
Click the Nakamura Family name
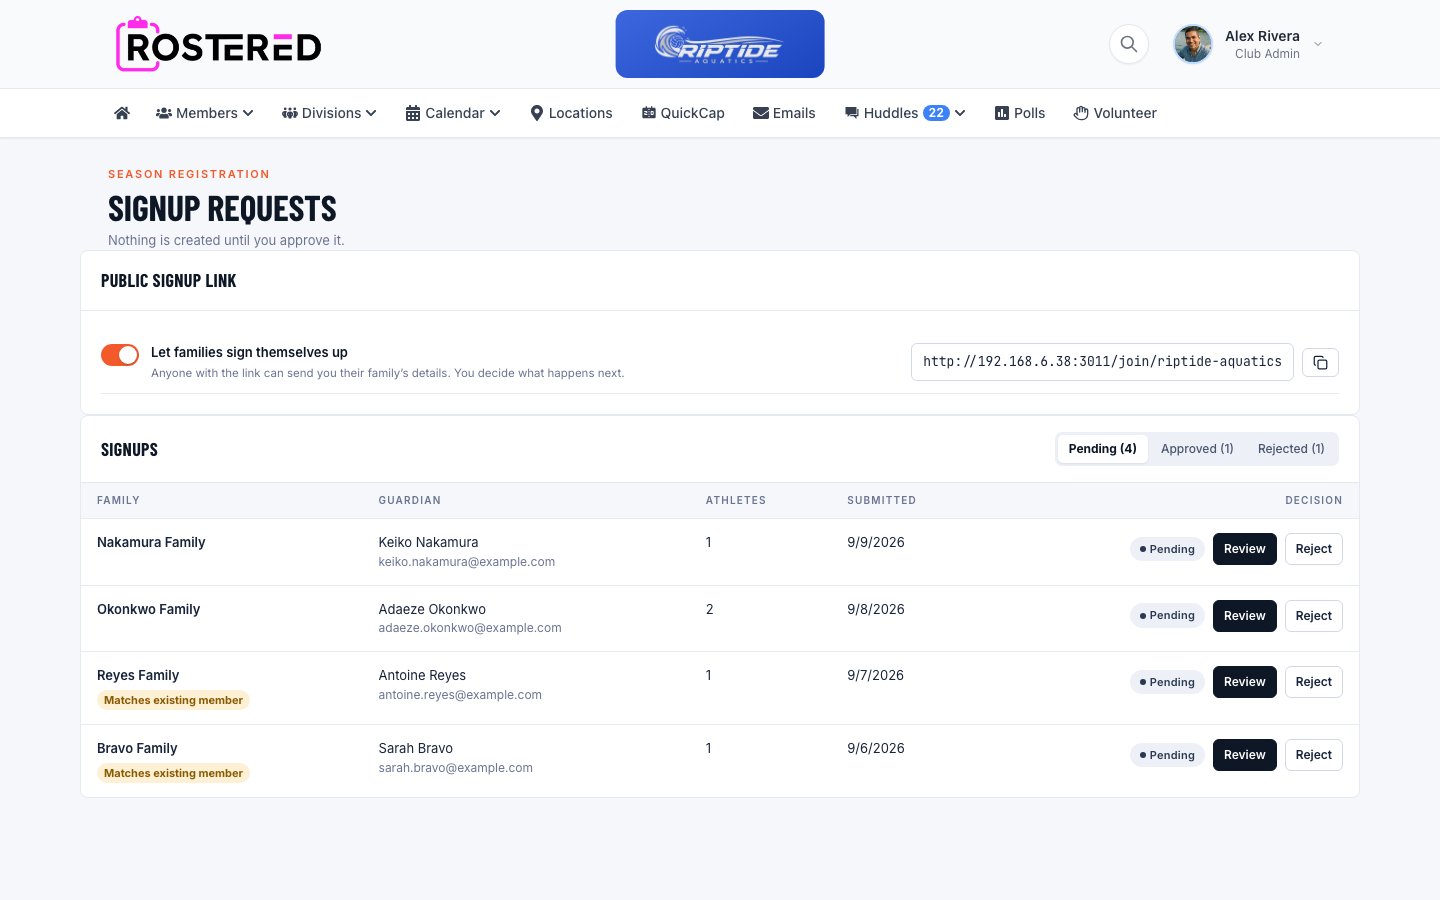[151, 542]
